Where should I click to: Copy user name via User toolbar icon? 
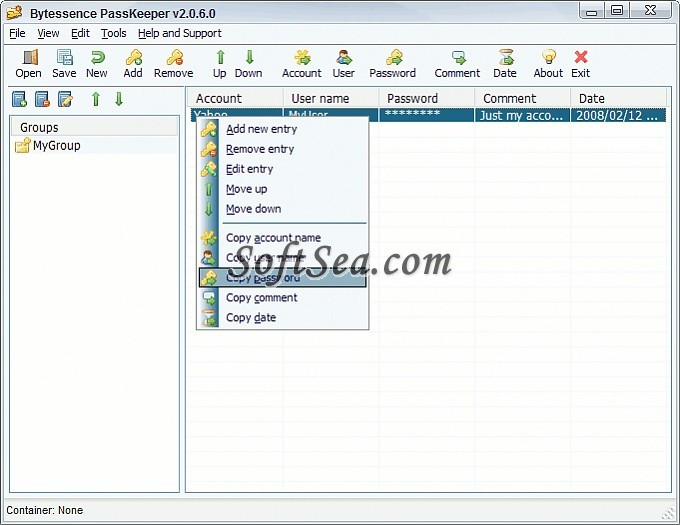click(x=343, y=64)
